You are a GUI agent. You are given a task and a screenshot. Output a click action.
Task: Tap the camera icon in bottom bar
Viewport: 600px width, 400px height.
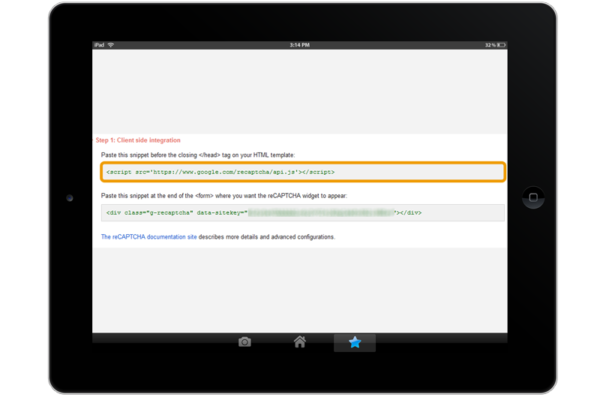(x=245, y=342)
